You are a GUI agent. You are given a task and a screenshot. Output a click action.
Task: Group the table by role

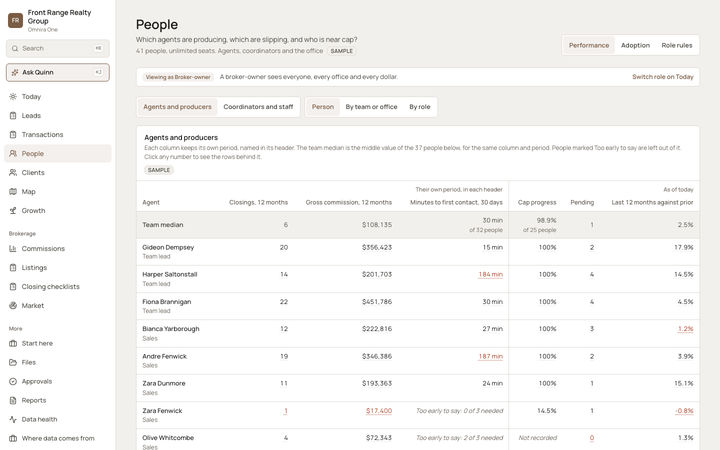tap(420, 107)
